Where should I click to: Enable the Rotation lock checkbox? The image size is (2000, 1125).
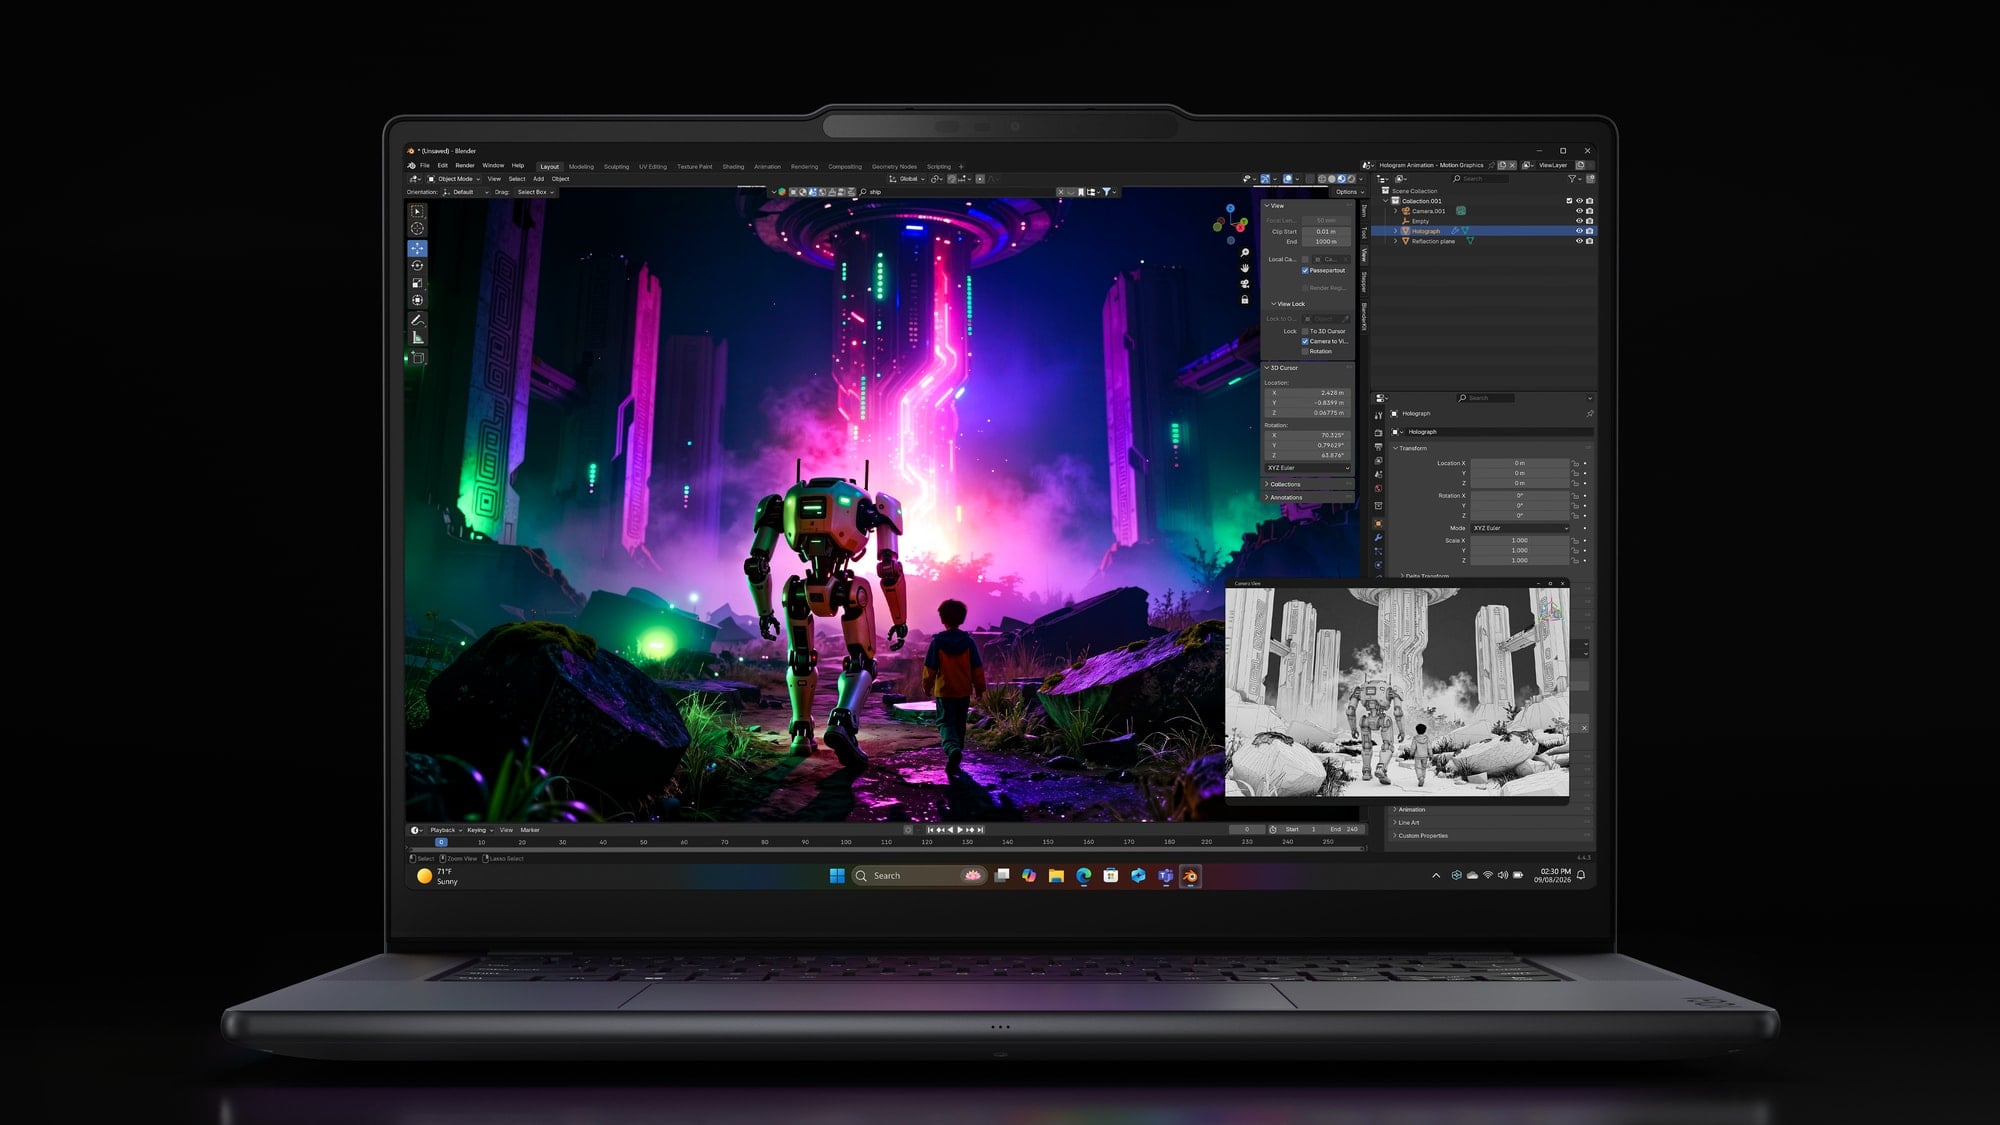point(1305,351)
